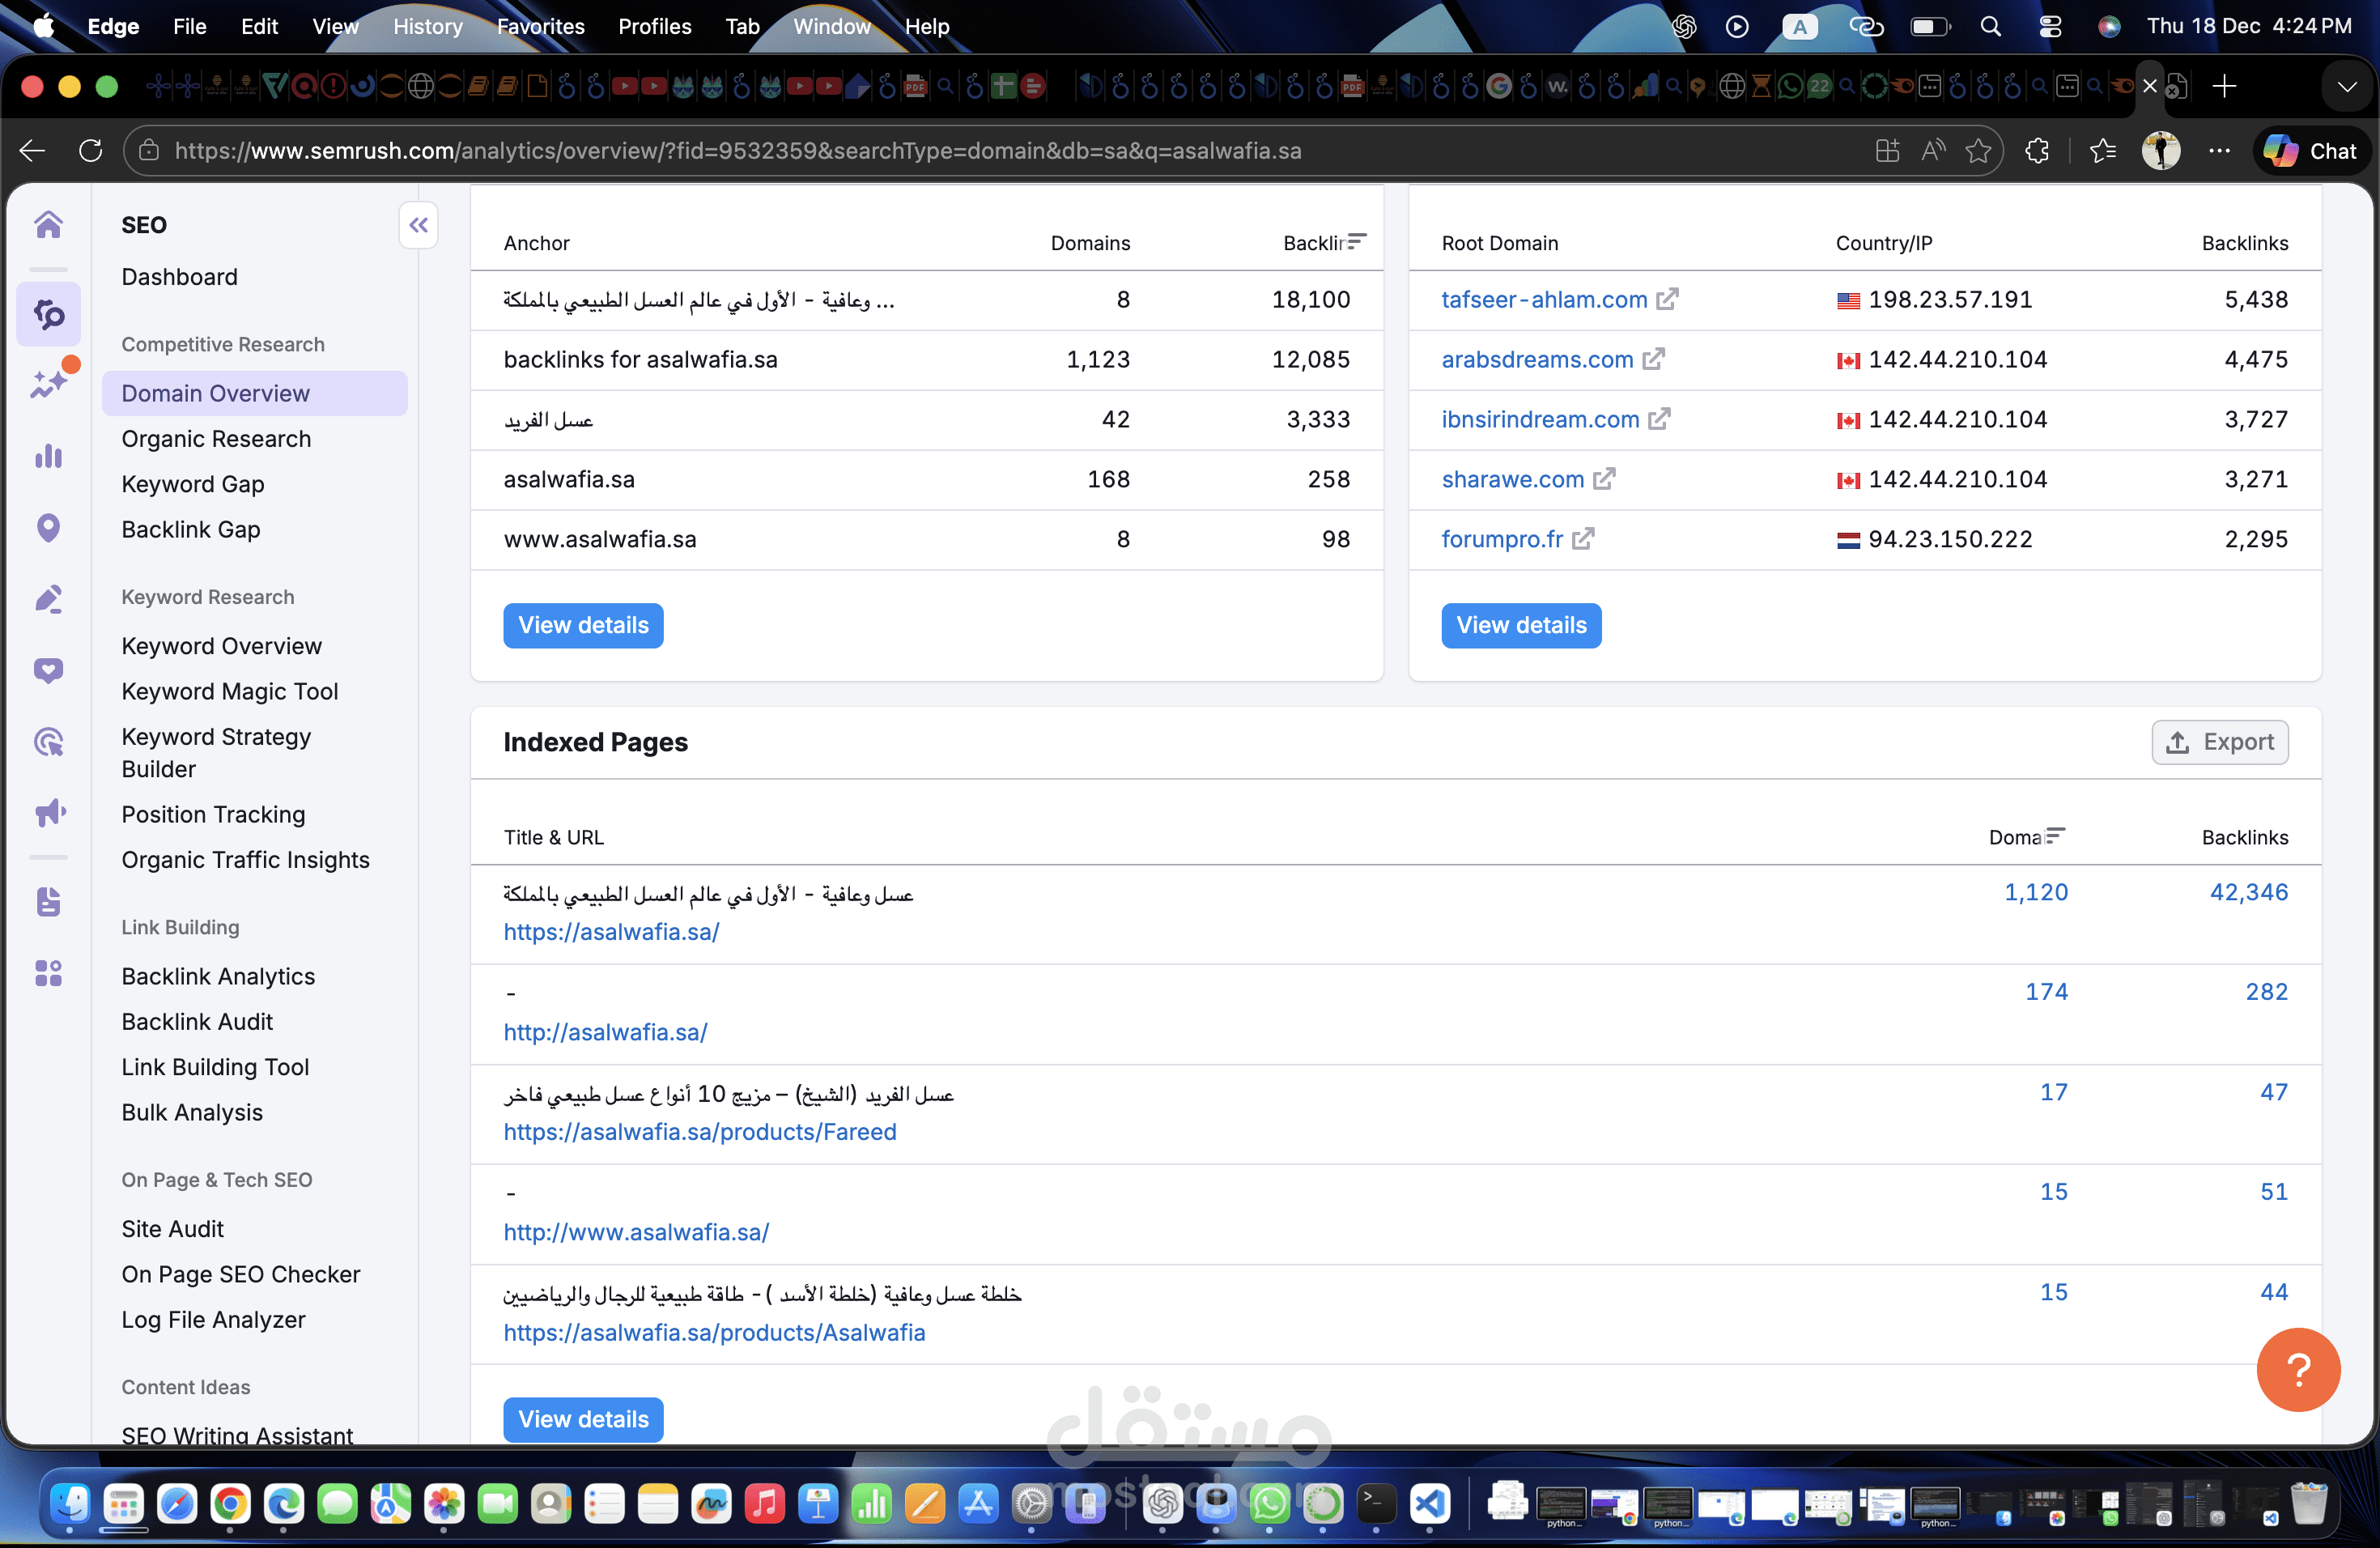Click the Semrush home icon in left rail
The height and width of the screenshot is (1548, 2380).
tap(48, 225)
